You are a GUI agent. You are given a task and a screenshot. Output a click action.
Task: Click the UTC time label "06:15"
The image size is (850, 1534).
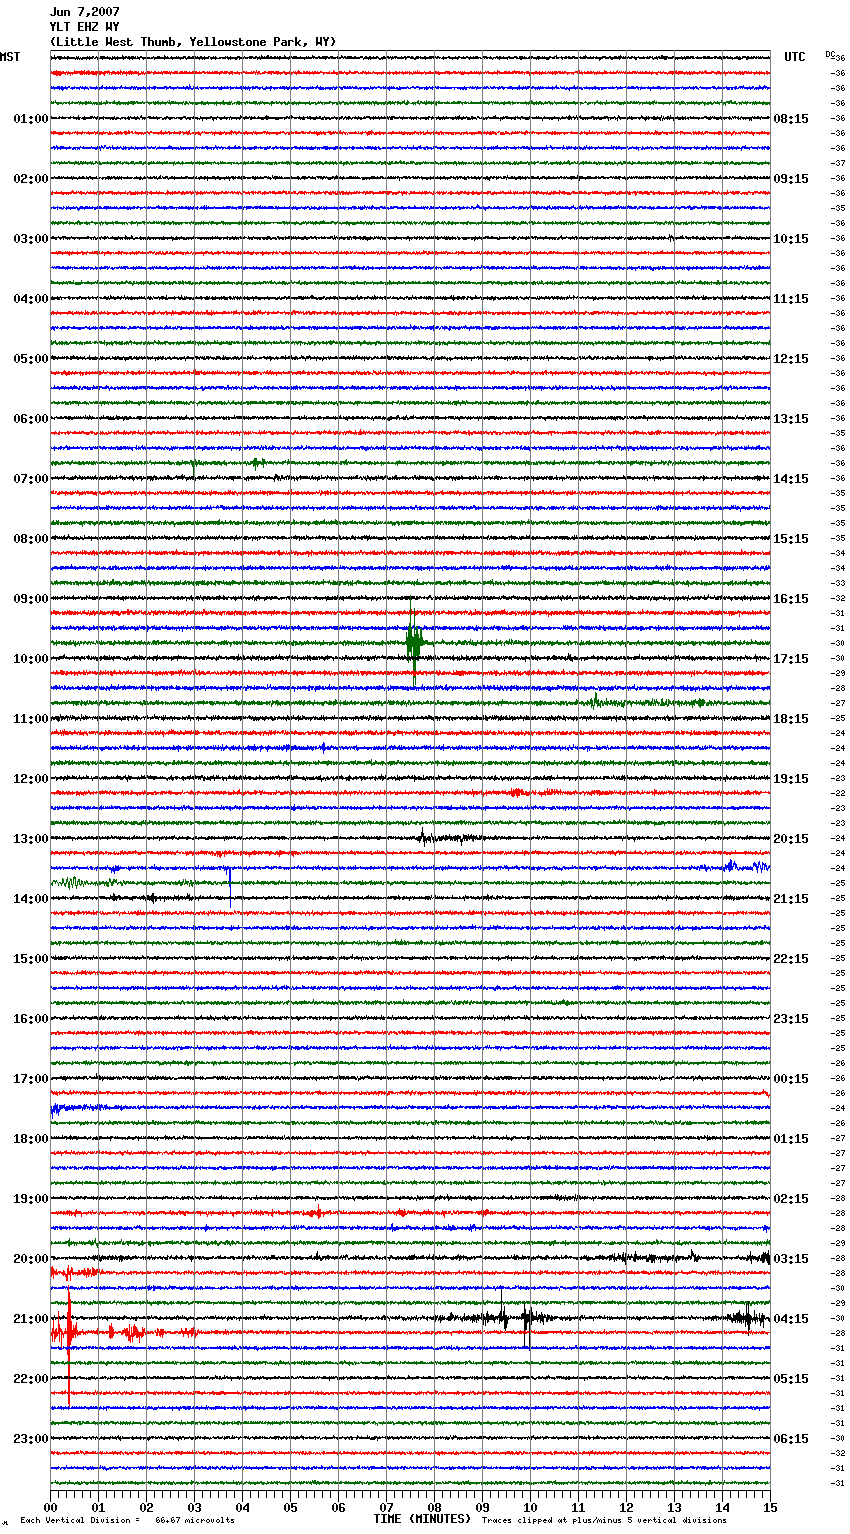tap(791, 1439)
